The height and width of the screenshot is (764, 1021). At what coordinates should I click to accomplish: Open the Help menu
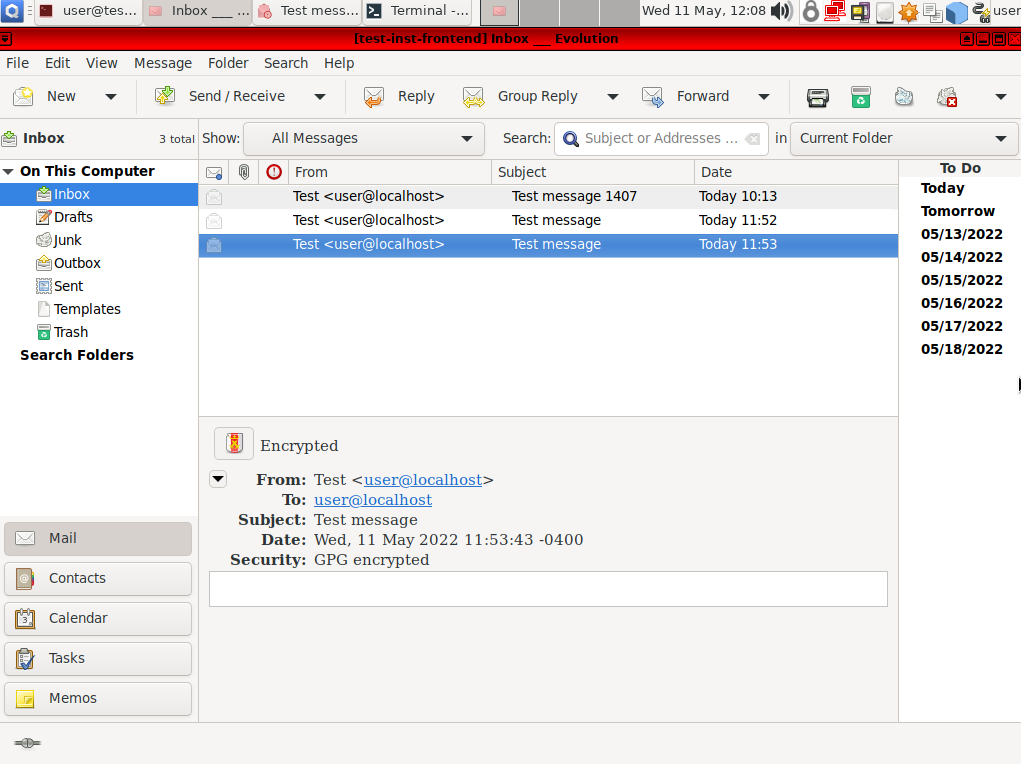[339, 63]
